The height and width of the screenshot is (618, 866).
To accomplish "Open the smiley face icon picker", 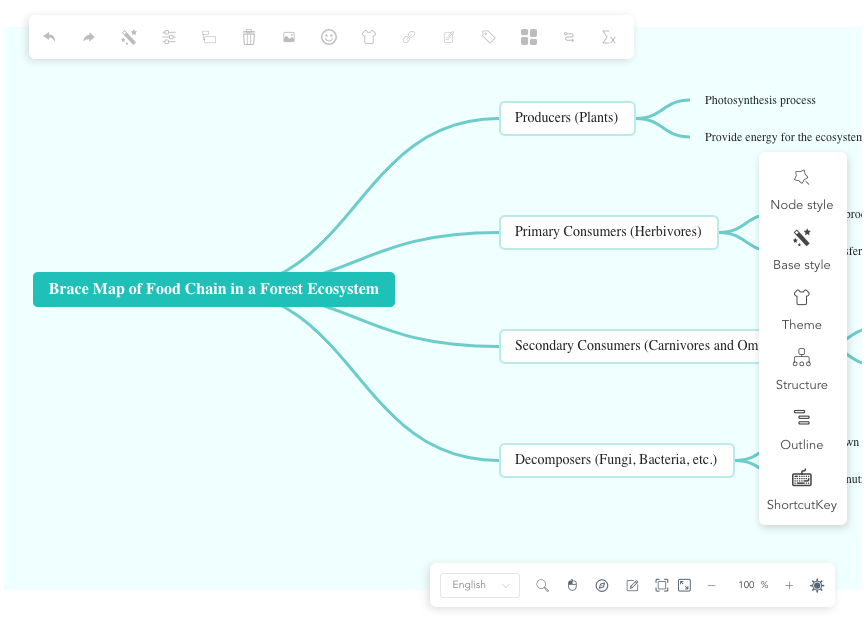I will 329,37.
